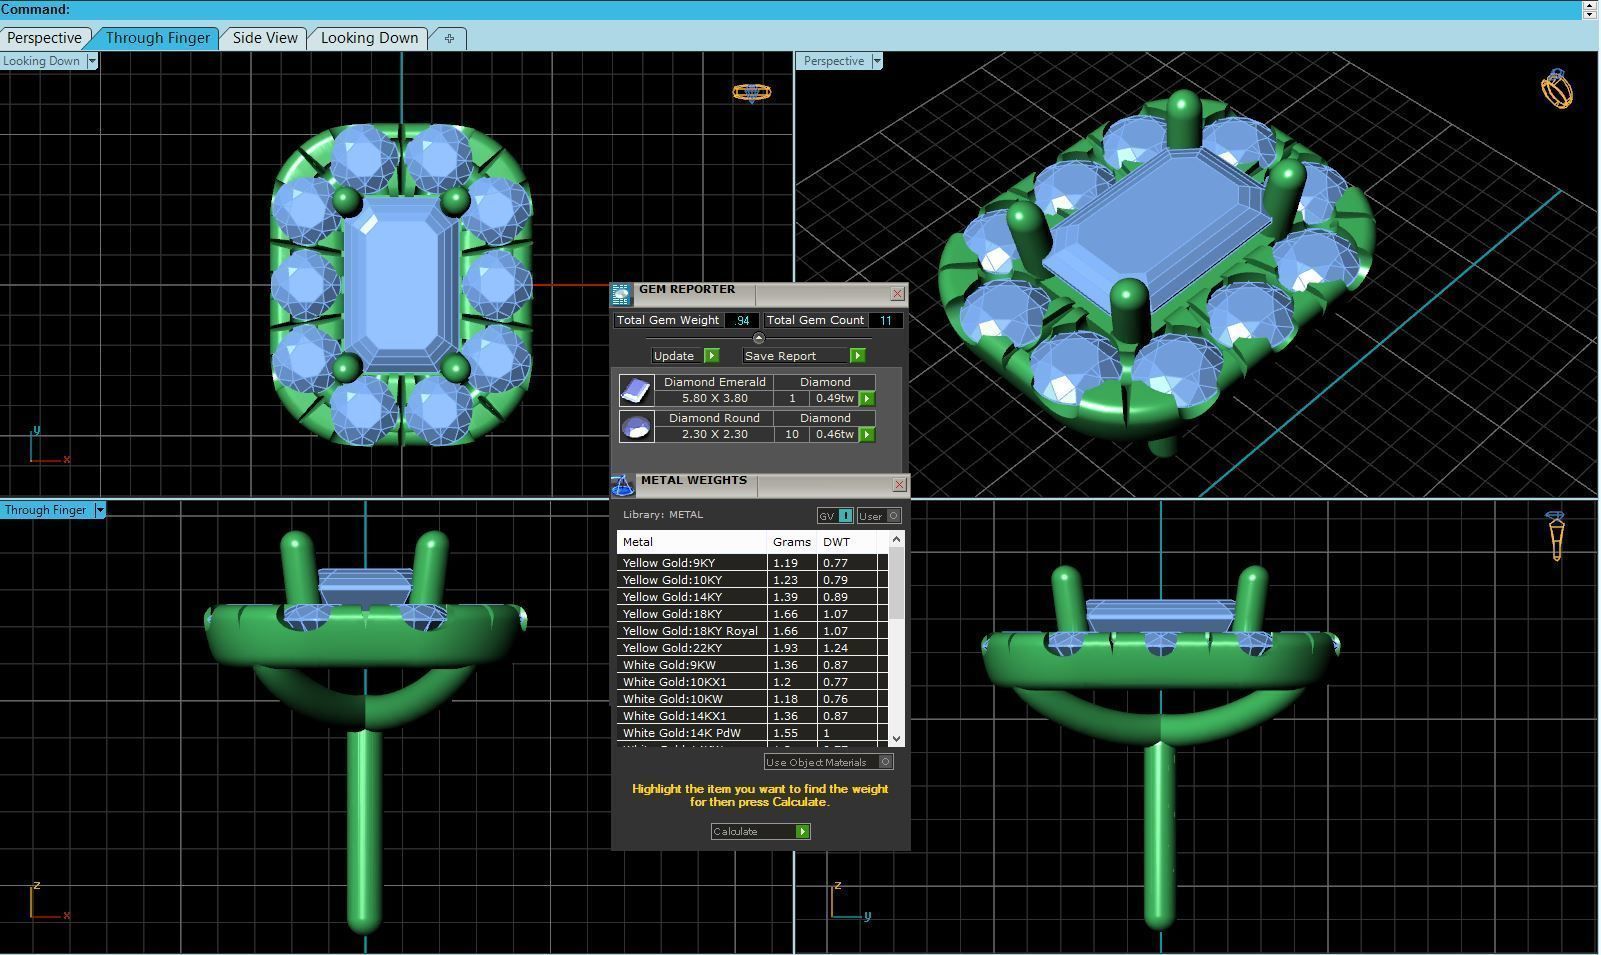The height and width of the screenshot is (955, 1601).
Task: Select the Yellow Gold:10KY row
Action: click(x=752, y=580)
